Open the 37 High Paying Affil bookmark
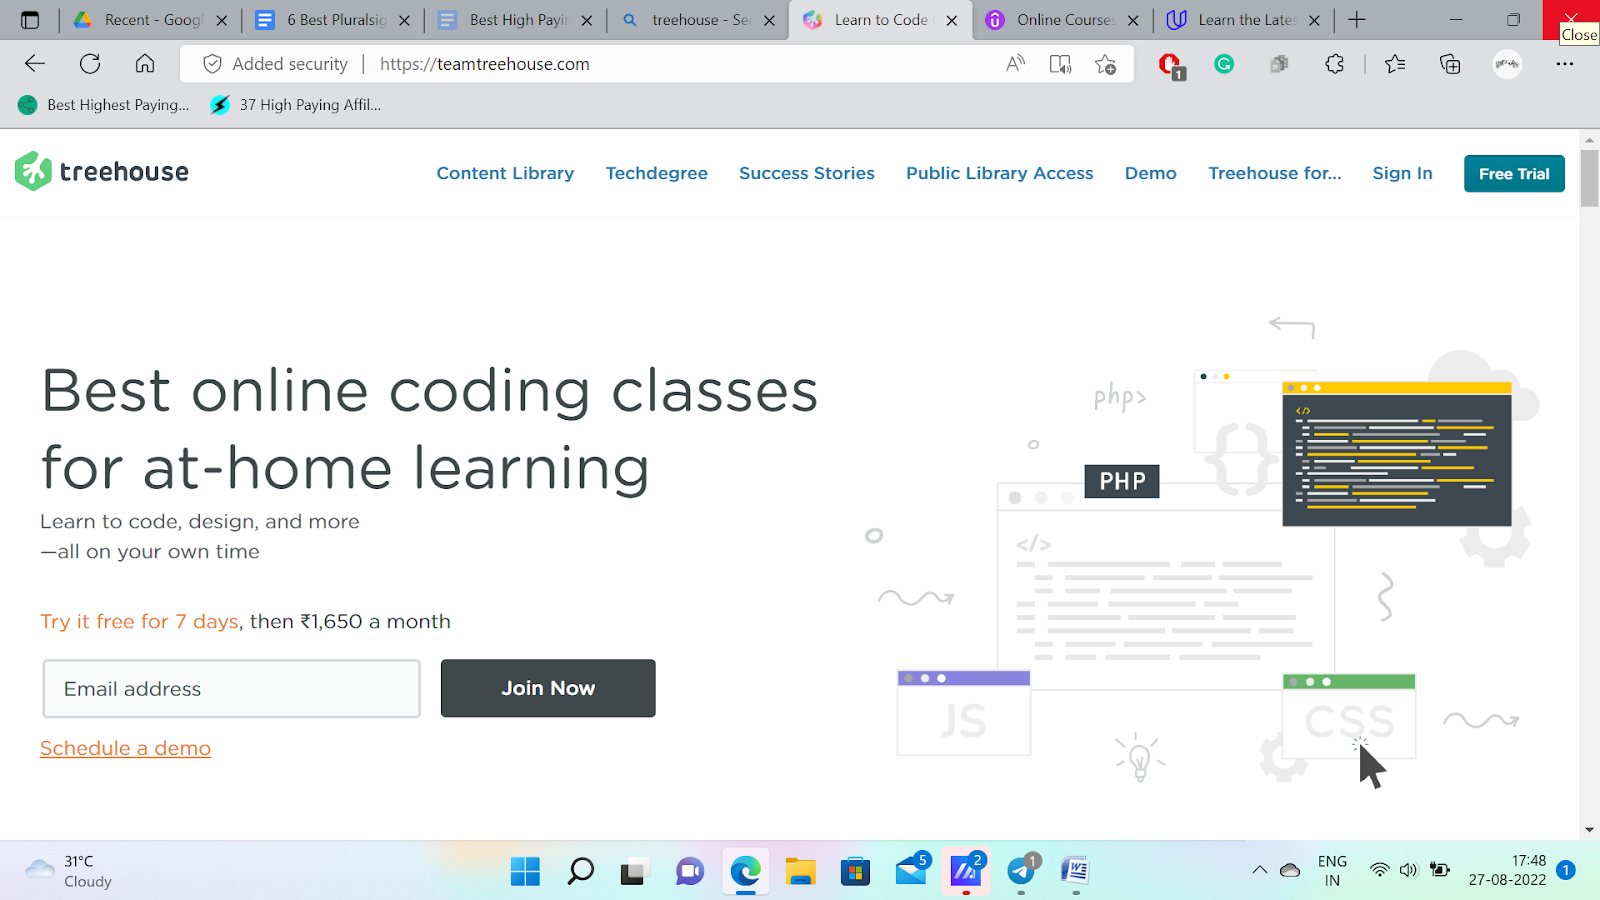The height and width of the screenshot is (900, 1600). pyautogui.click(x=296, y=105)
